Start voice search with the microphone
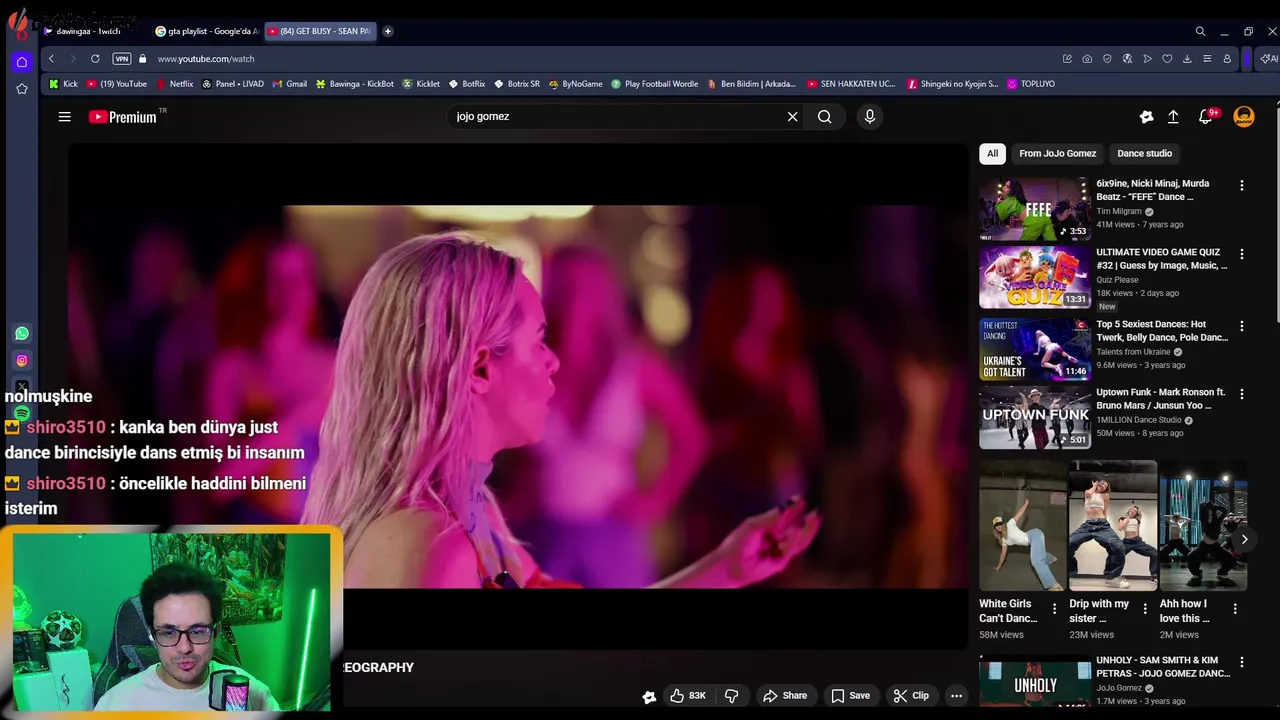 869,117
